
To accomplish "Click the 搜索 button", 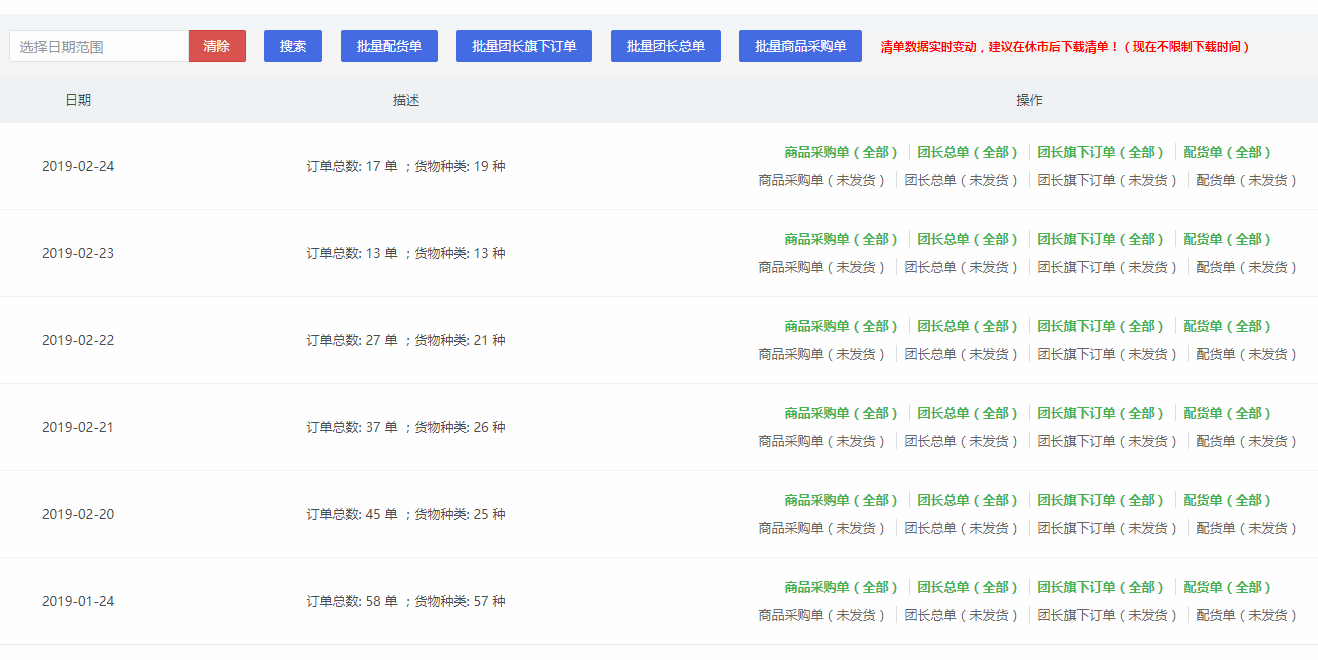I will pos(293,46).
